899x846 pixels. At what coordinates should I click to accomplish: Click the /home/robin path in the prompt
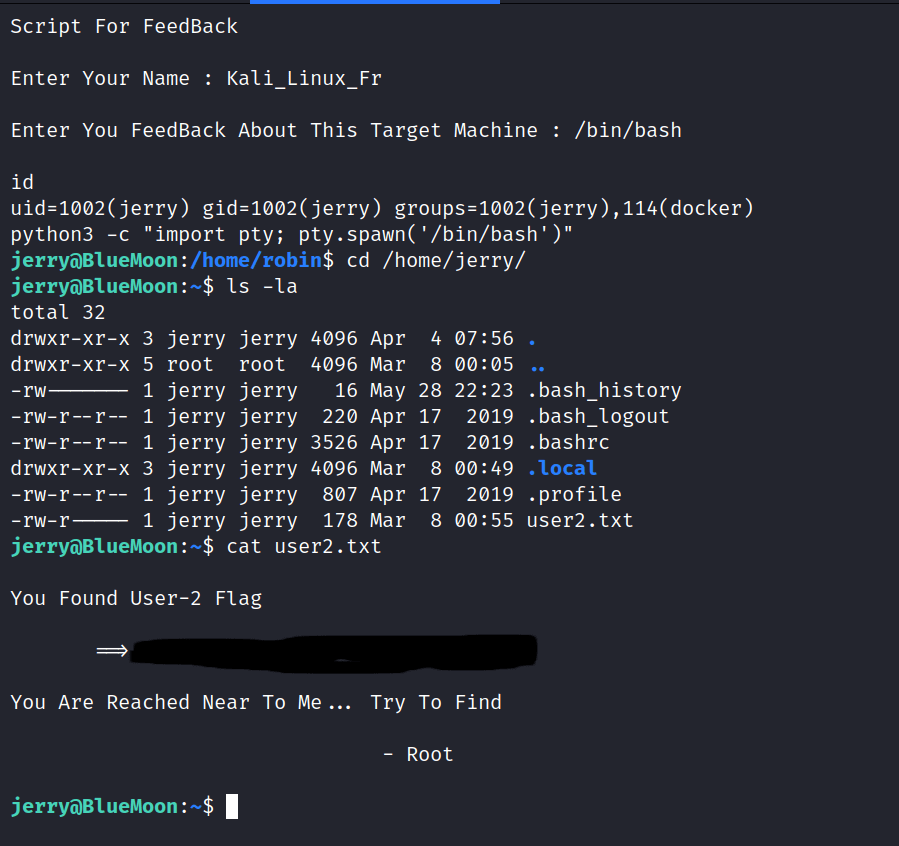pyautogui.click(x=262, y=261)
